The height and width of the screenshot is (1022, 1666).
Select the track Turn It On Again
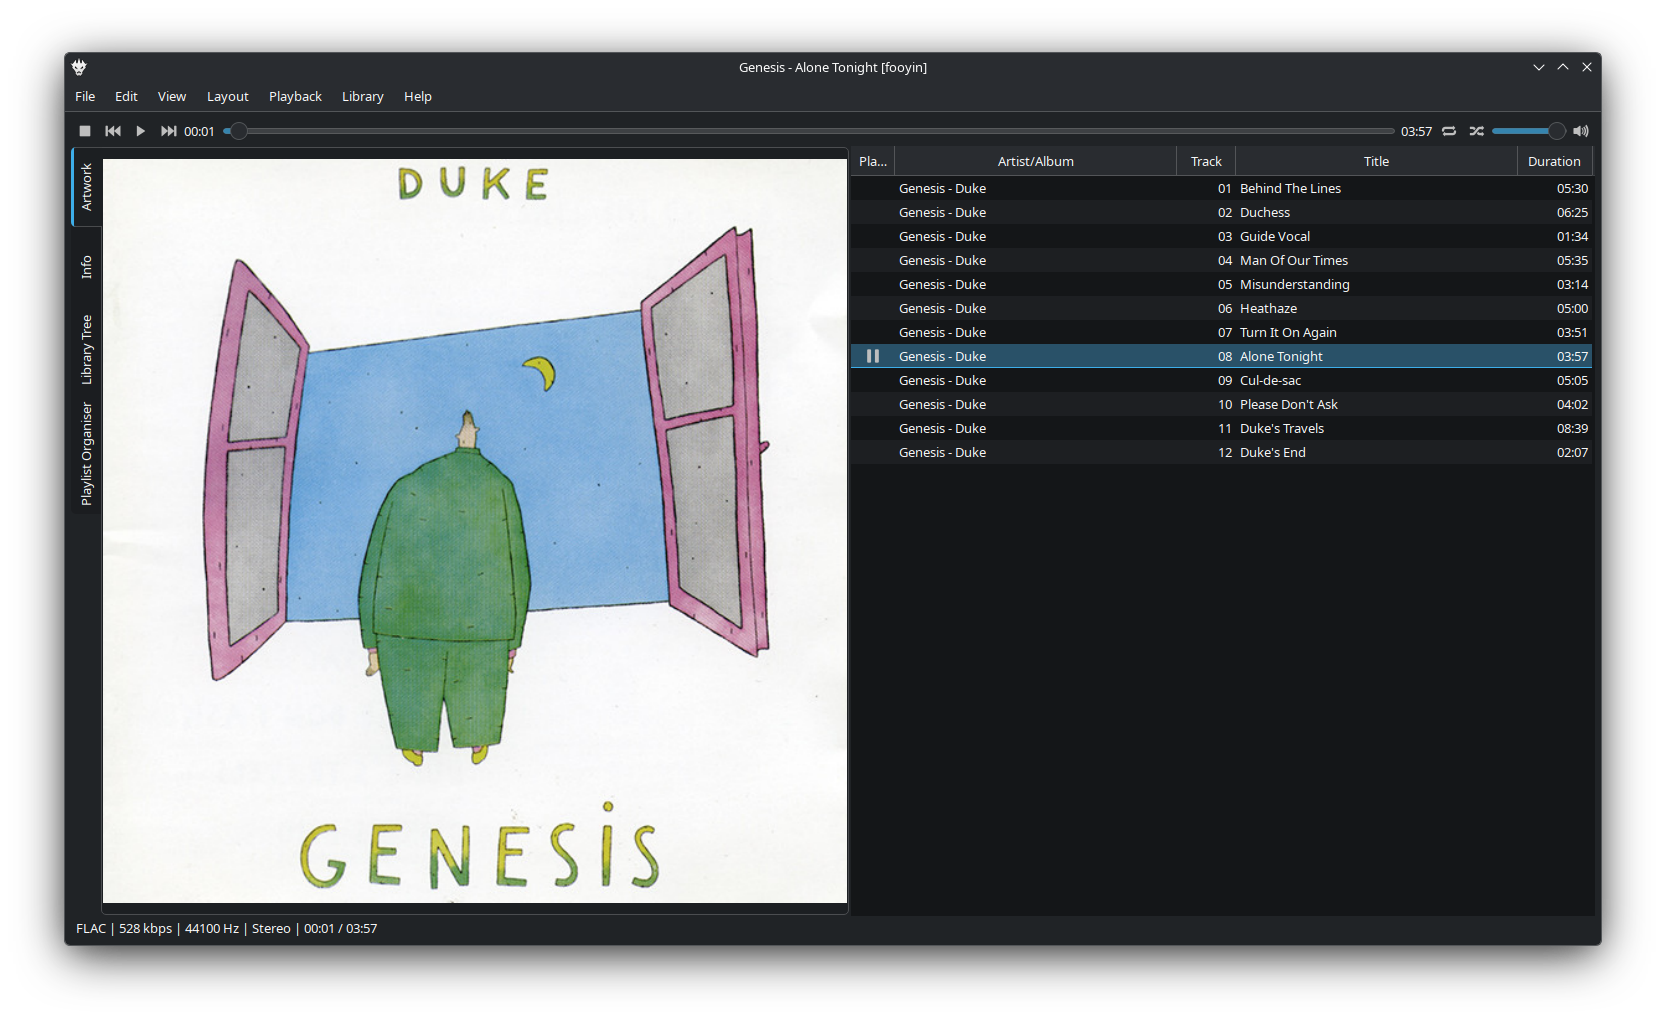1221,332
